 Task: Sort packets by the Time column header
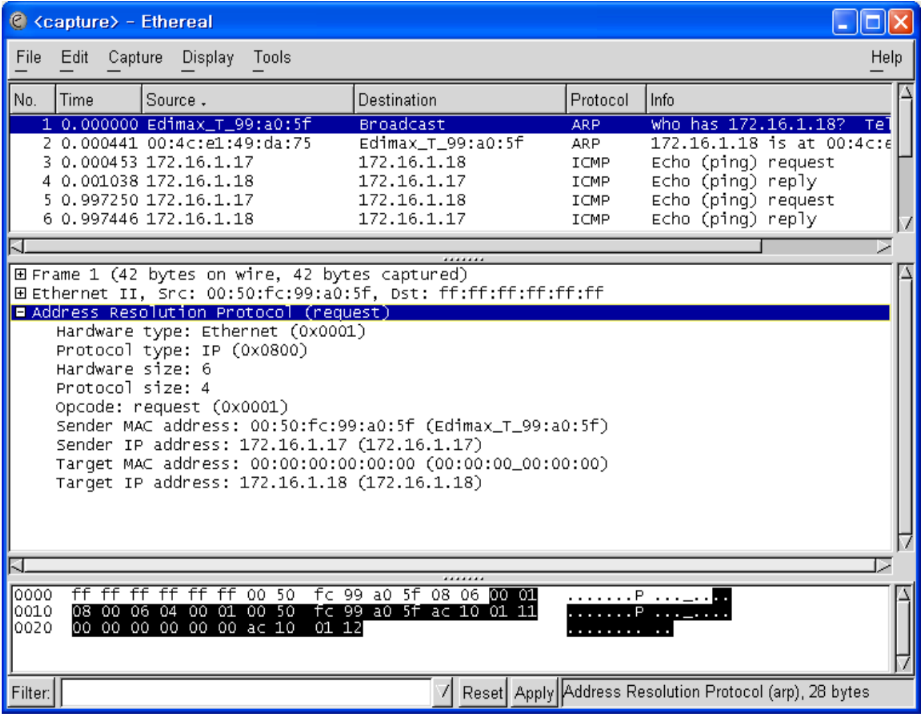pyautogui.click(x=98, y=99)
